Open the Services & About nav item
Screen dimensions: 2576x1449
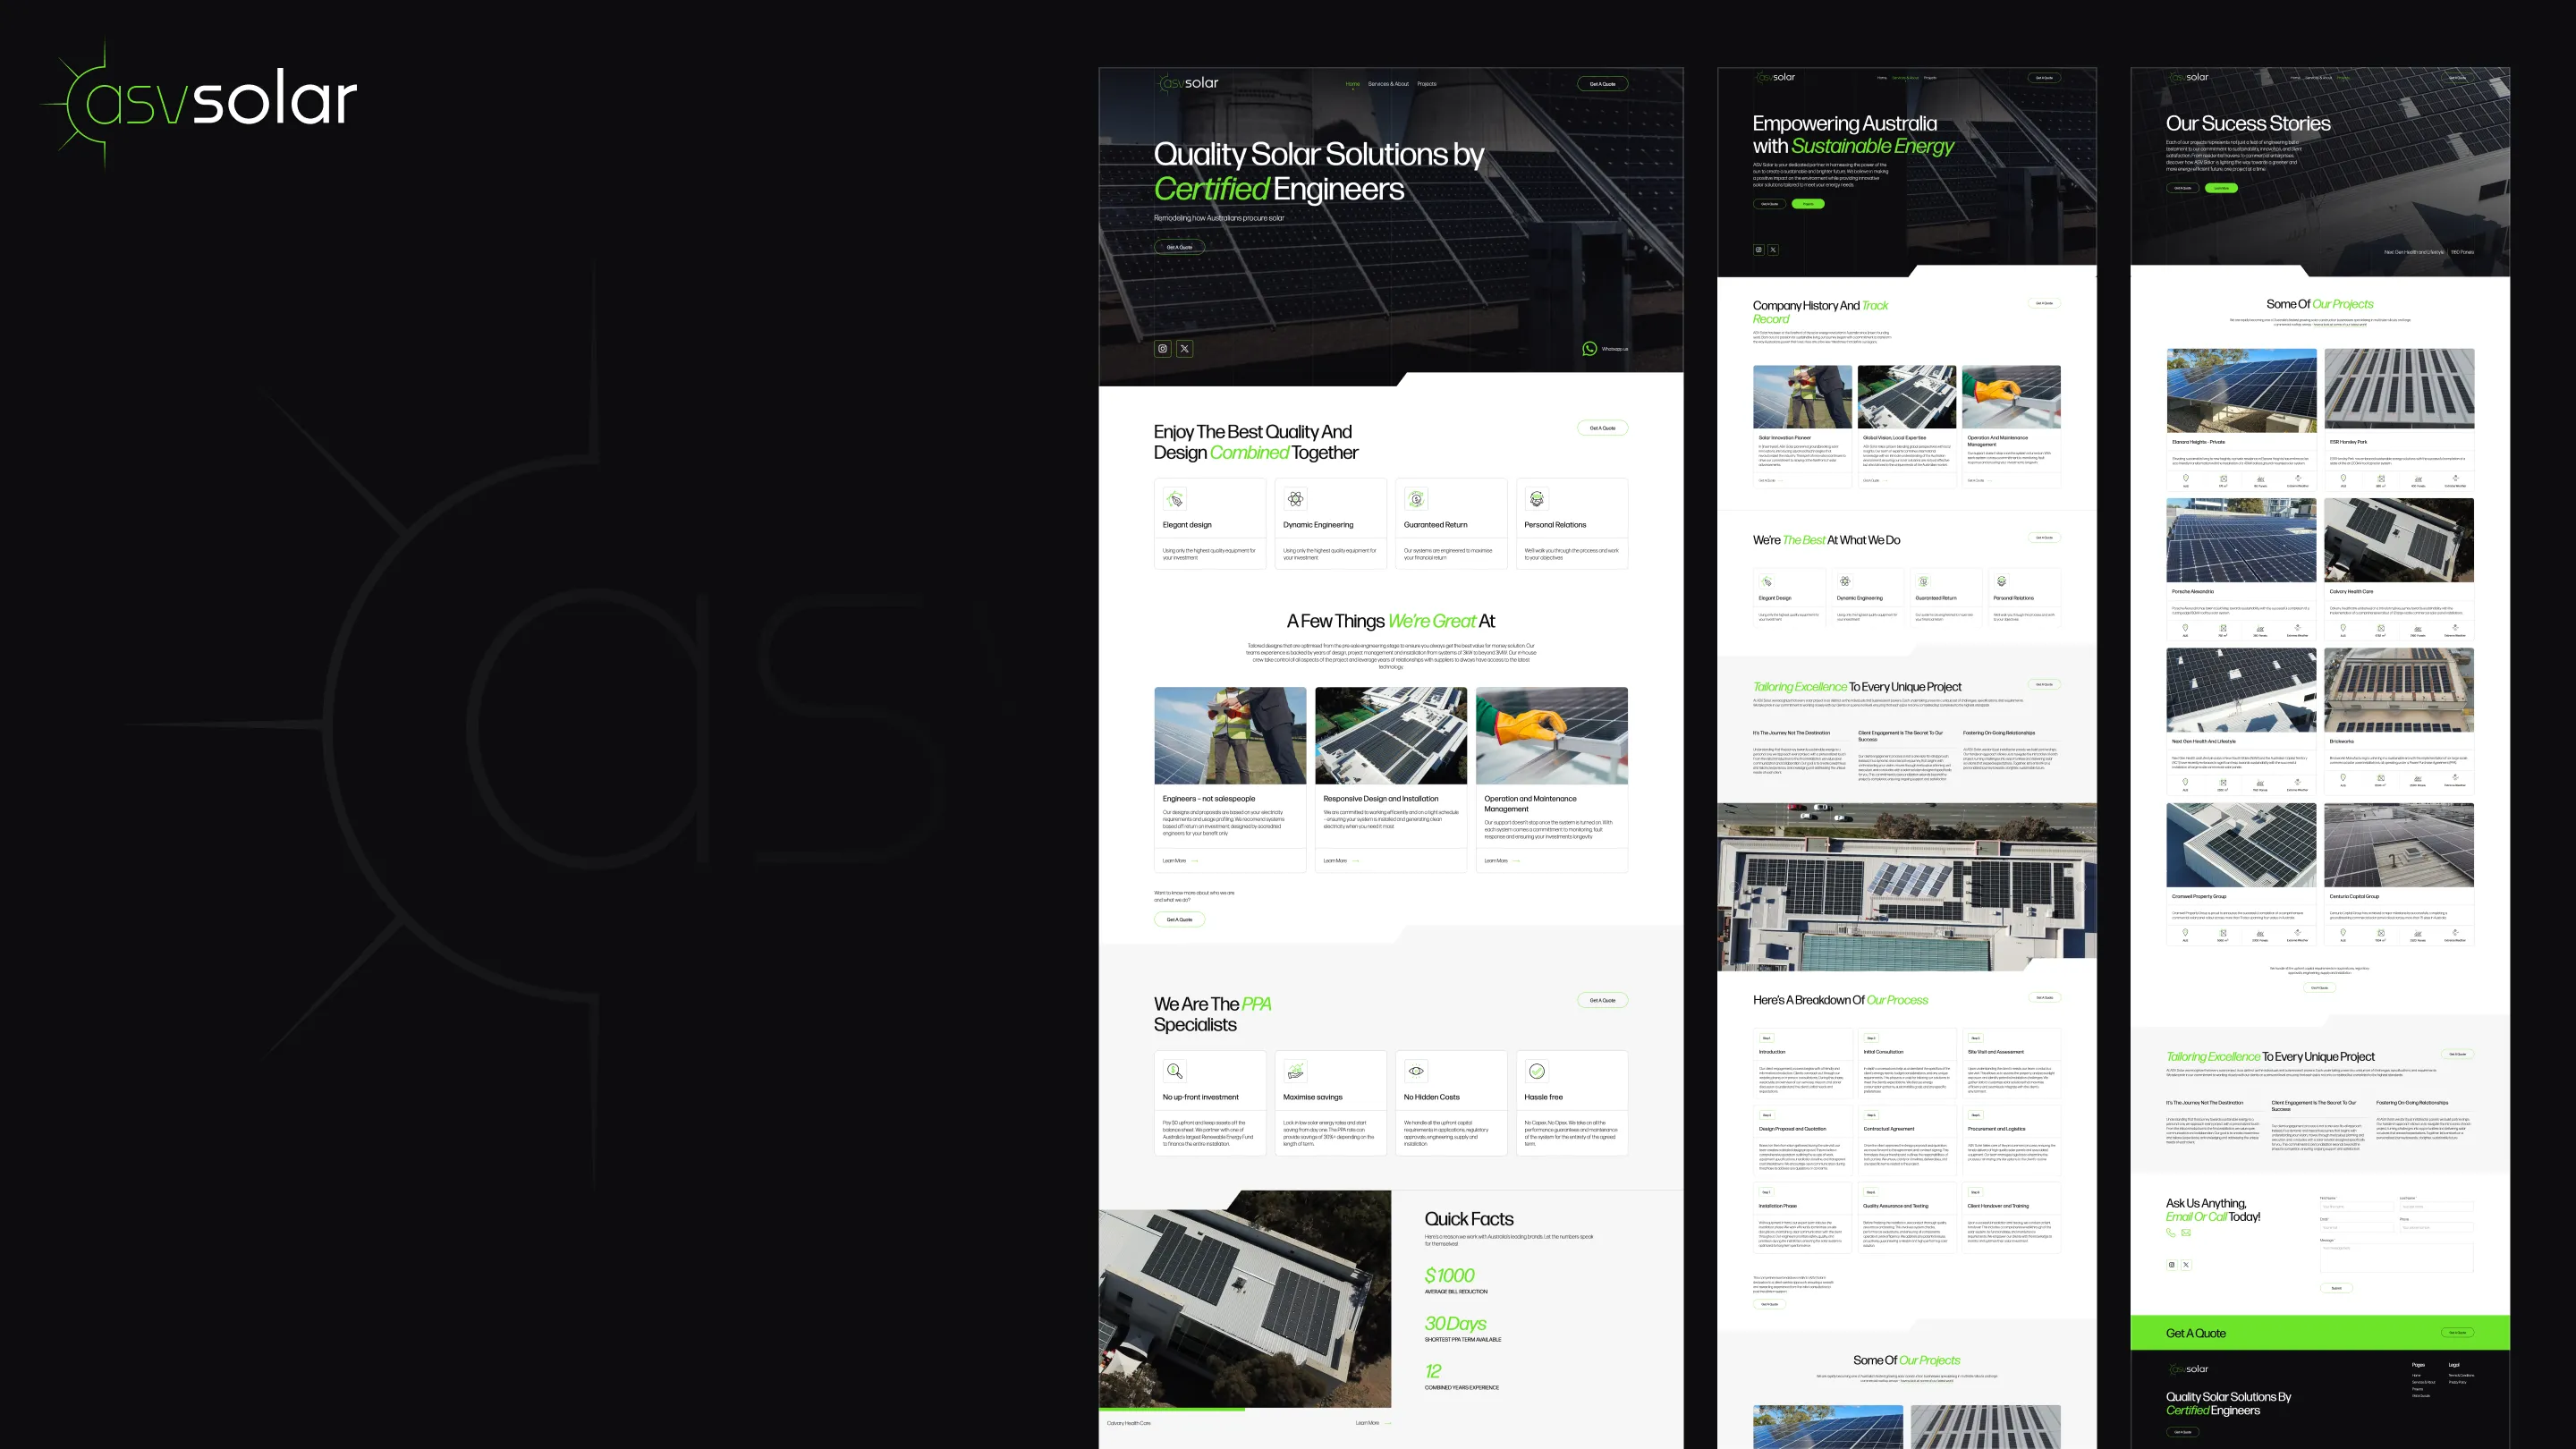coord(1388,84)
